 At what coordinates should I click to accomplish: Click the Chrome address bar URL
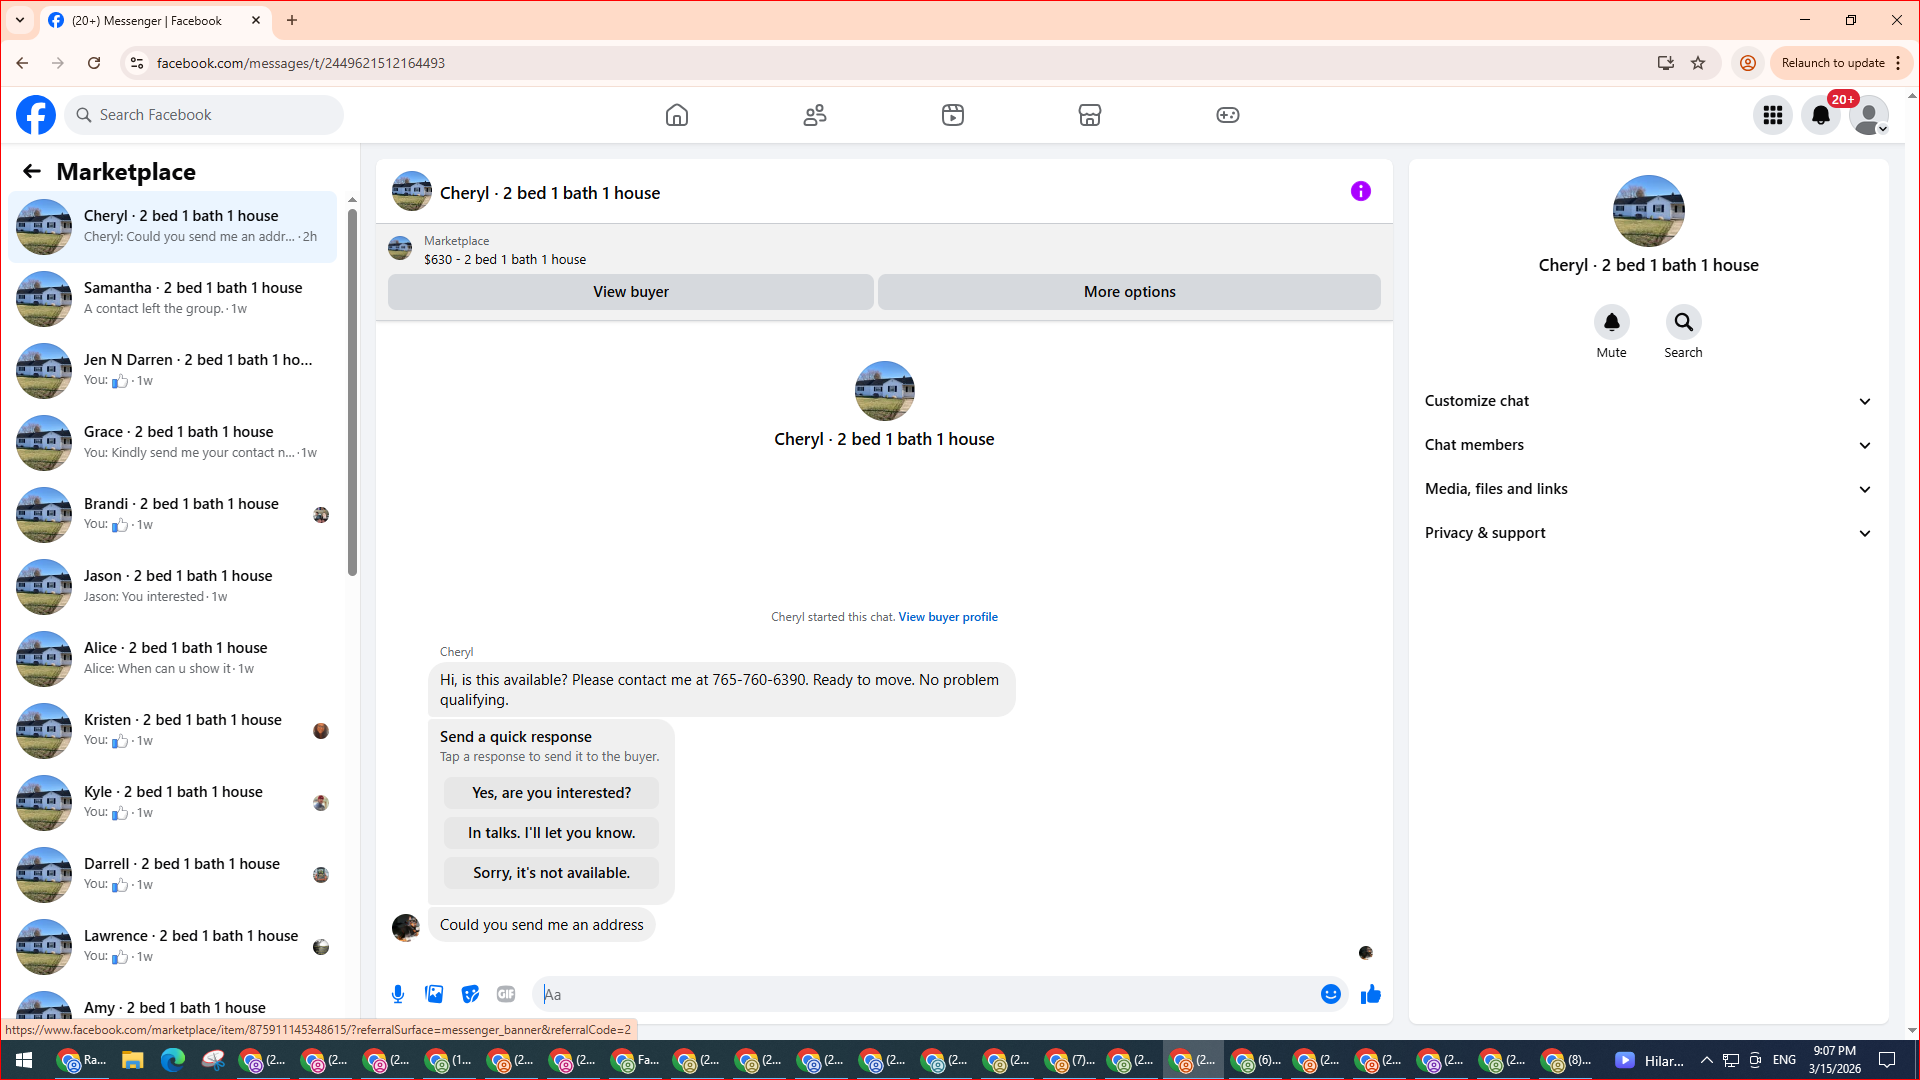[x=301, y=63]
